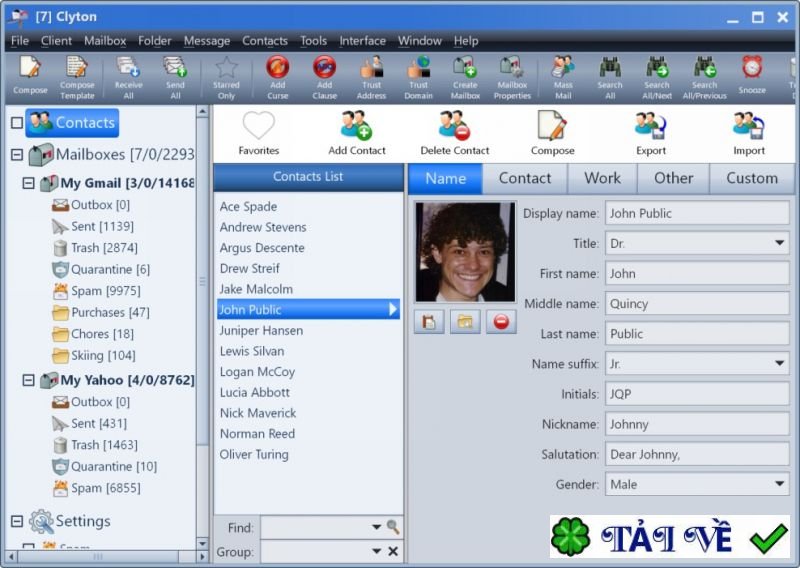Open the Find field dropdown arrow

[377, 527]
